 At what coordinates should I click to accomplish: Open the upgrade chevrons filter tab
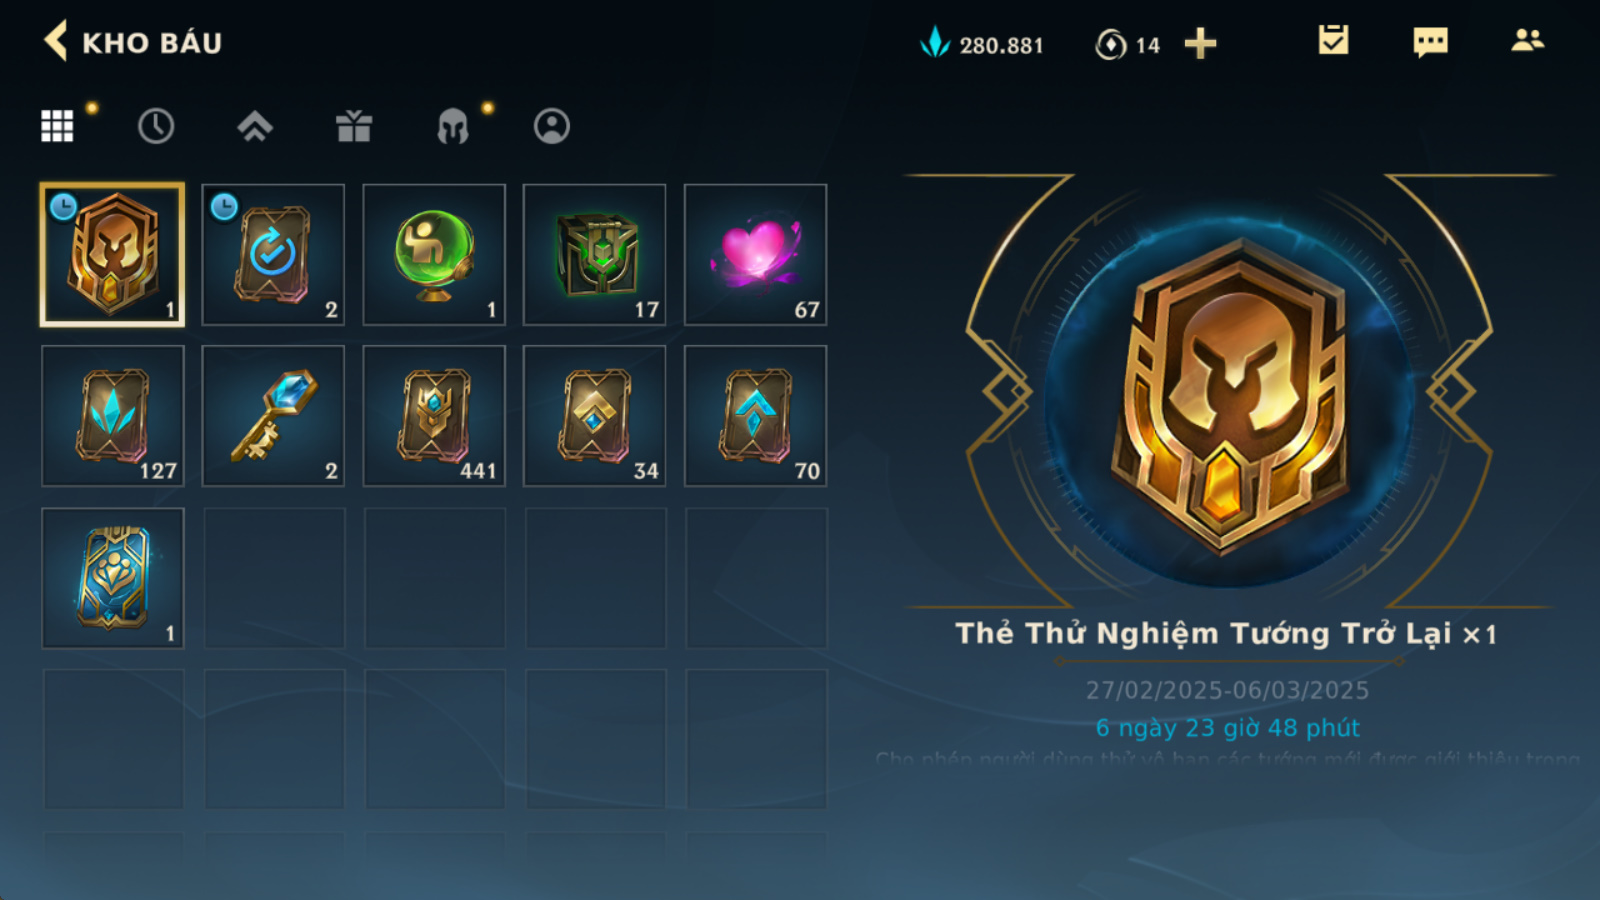(255, 126)
